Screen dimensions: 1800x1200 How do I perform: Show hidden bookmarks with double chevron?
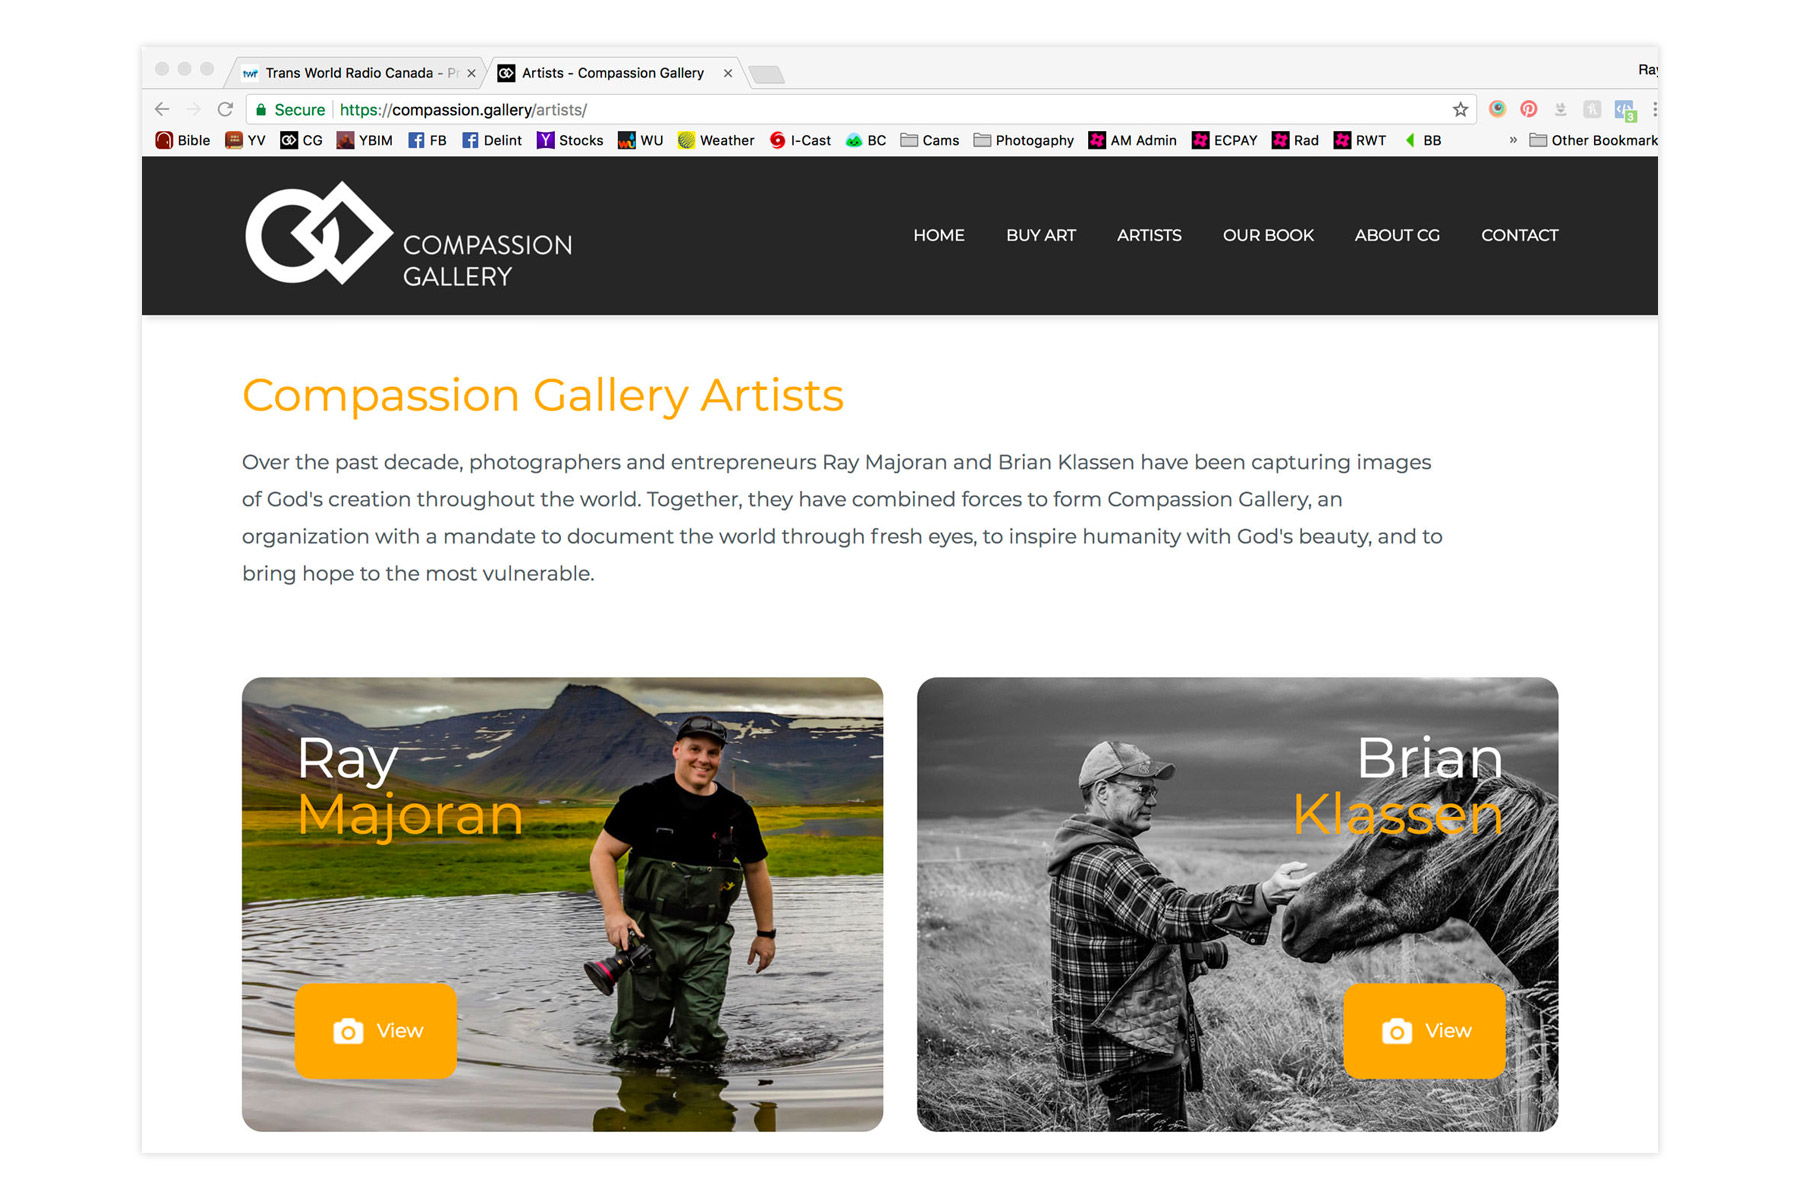[x=1513, y=141]
